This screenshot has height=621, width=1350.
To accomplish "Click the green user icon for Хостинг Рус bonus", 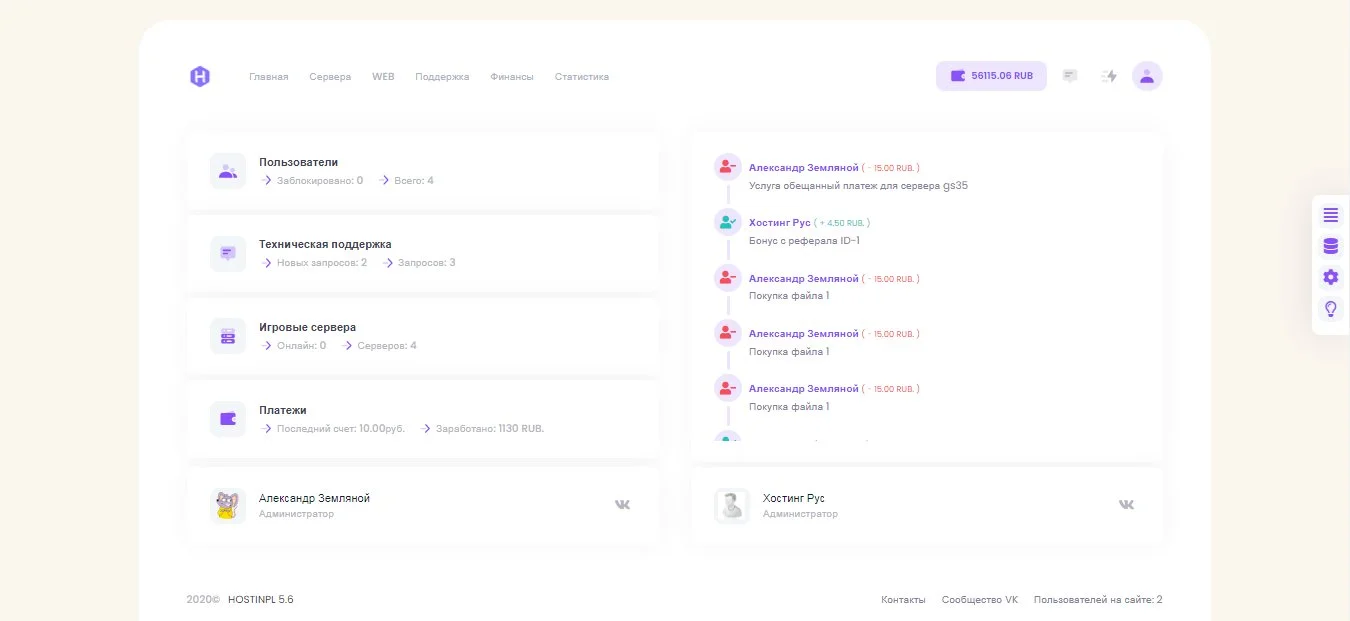I will coord(727,222).
